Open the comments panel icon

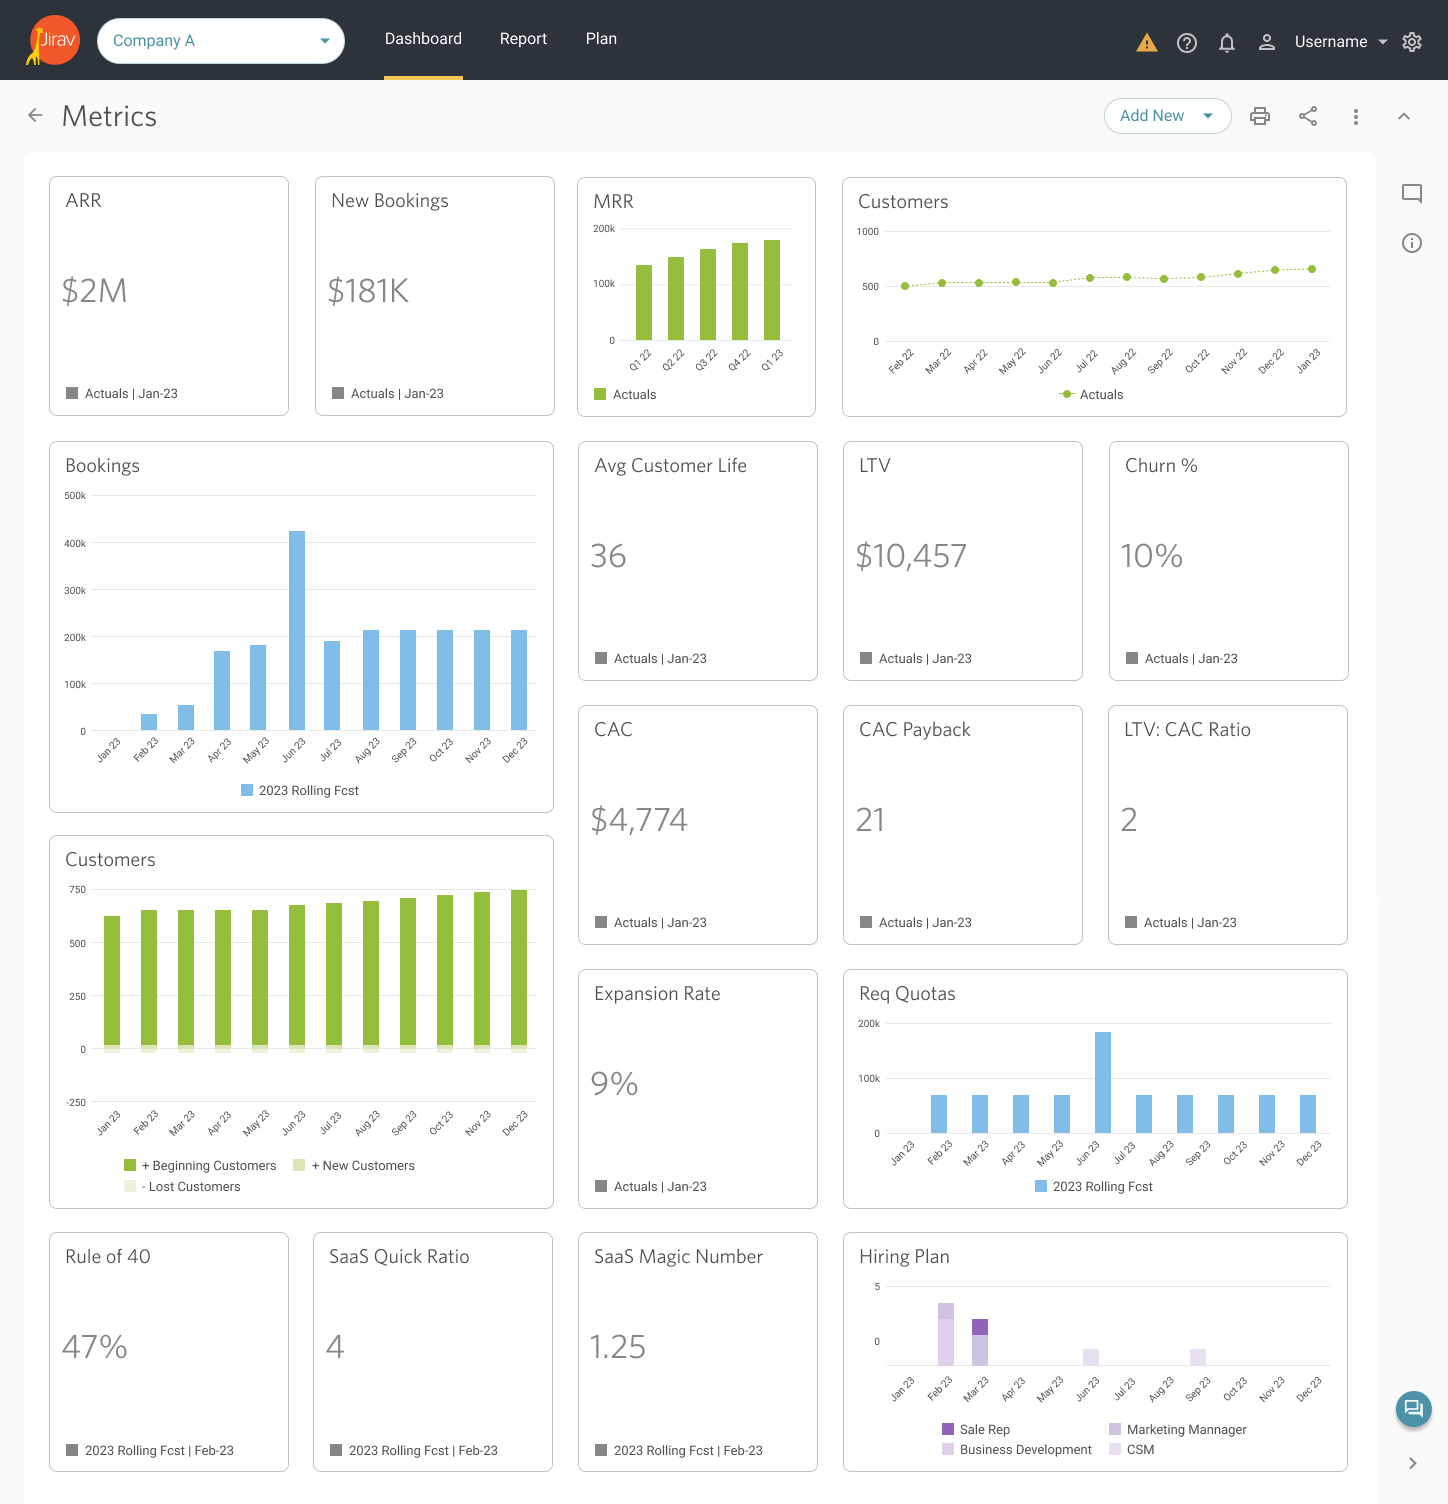click(x=1412, y=193)
